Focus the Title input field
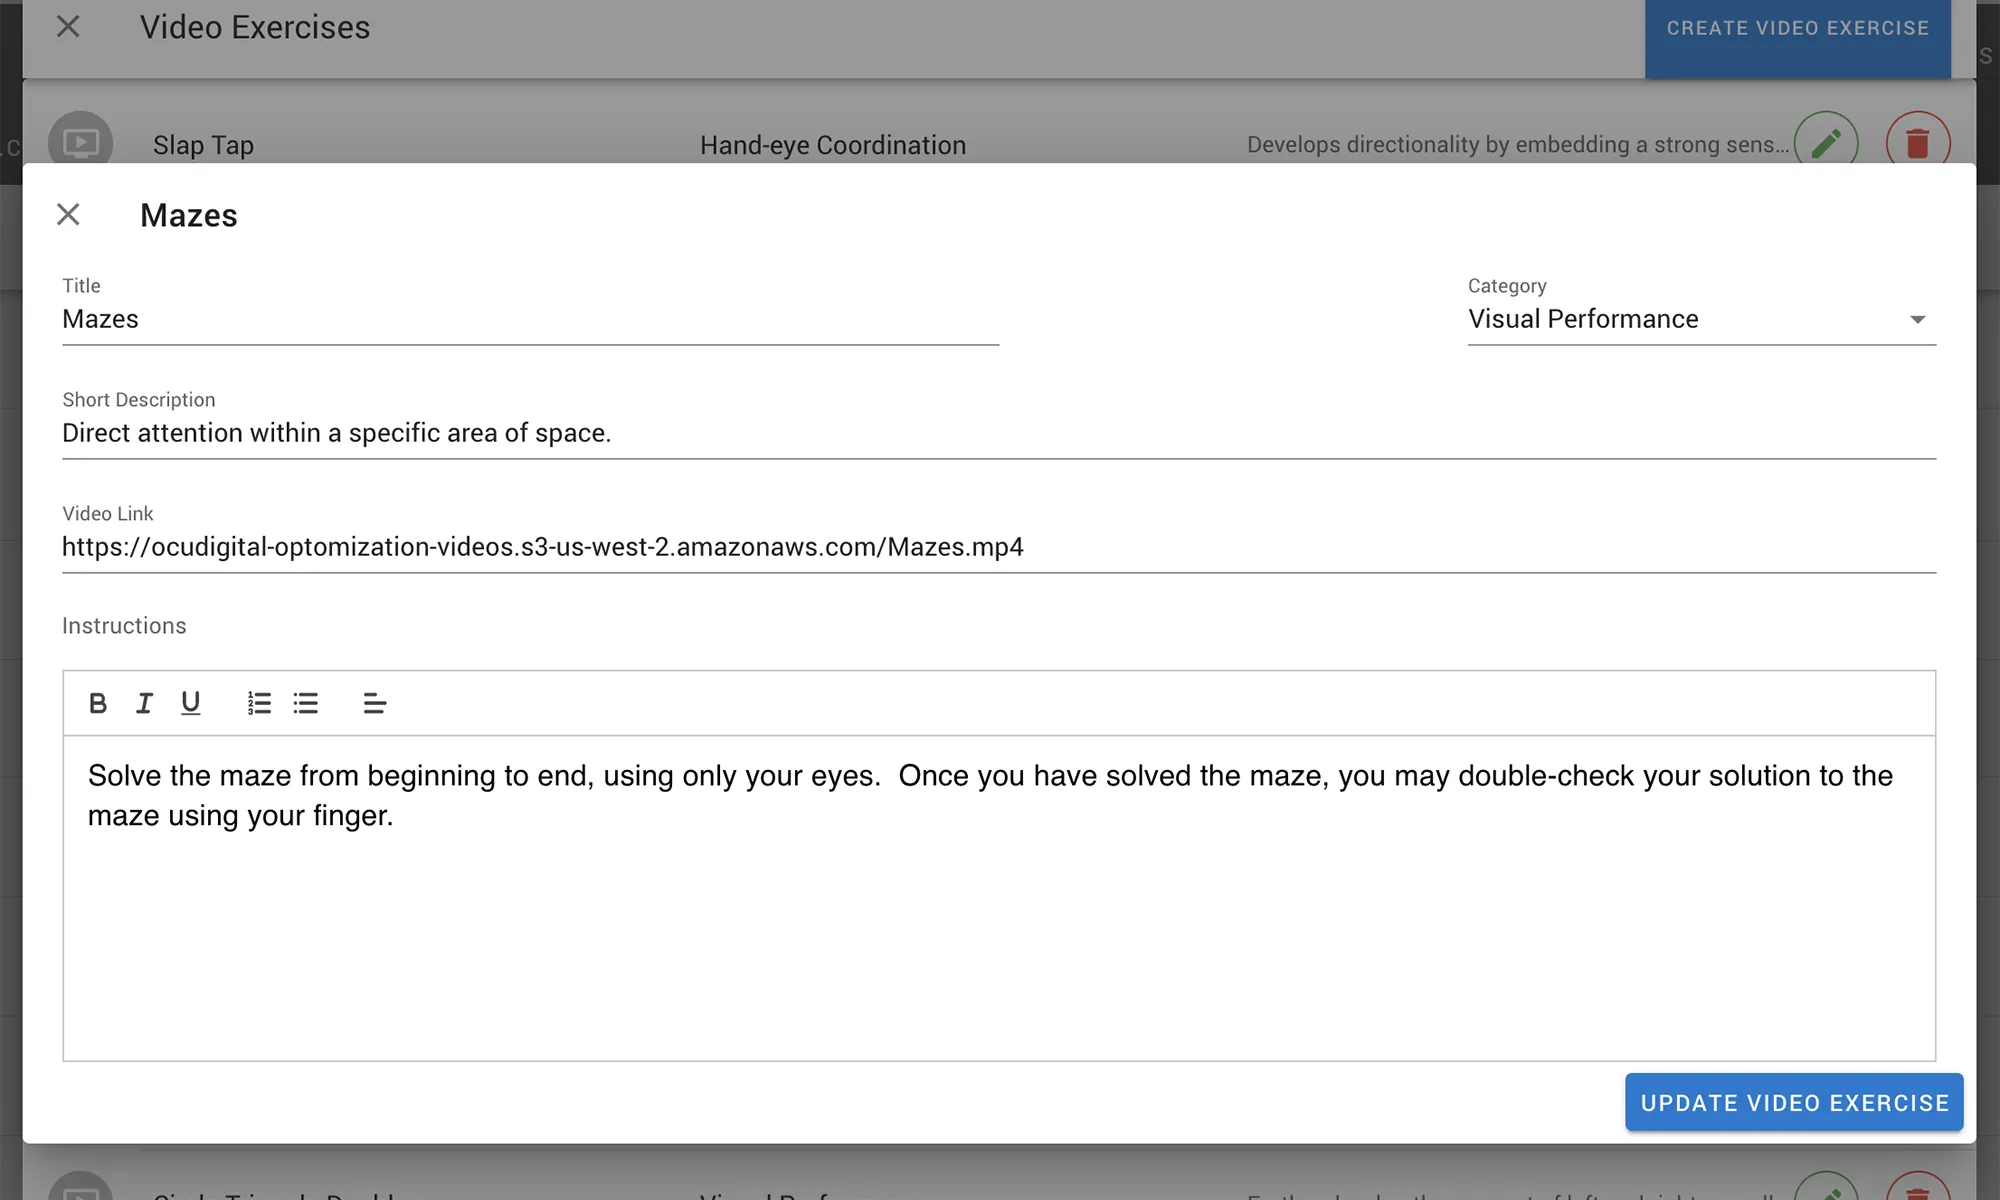The height and width of the screenshot is (1200, 2000). click(x=530, y=320)
